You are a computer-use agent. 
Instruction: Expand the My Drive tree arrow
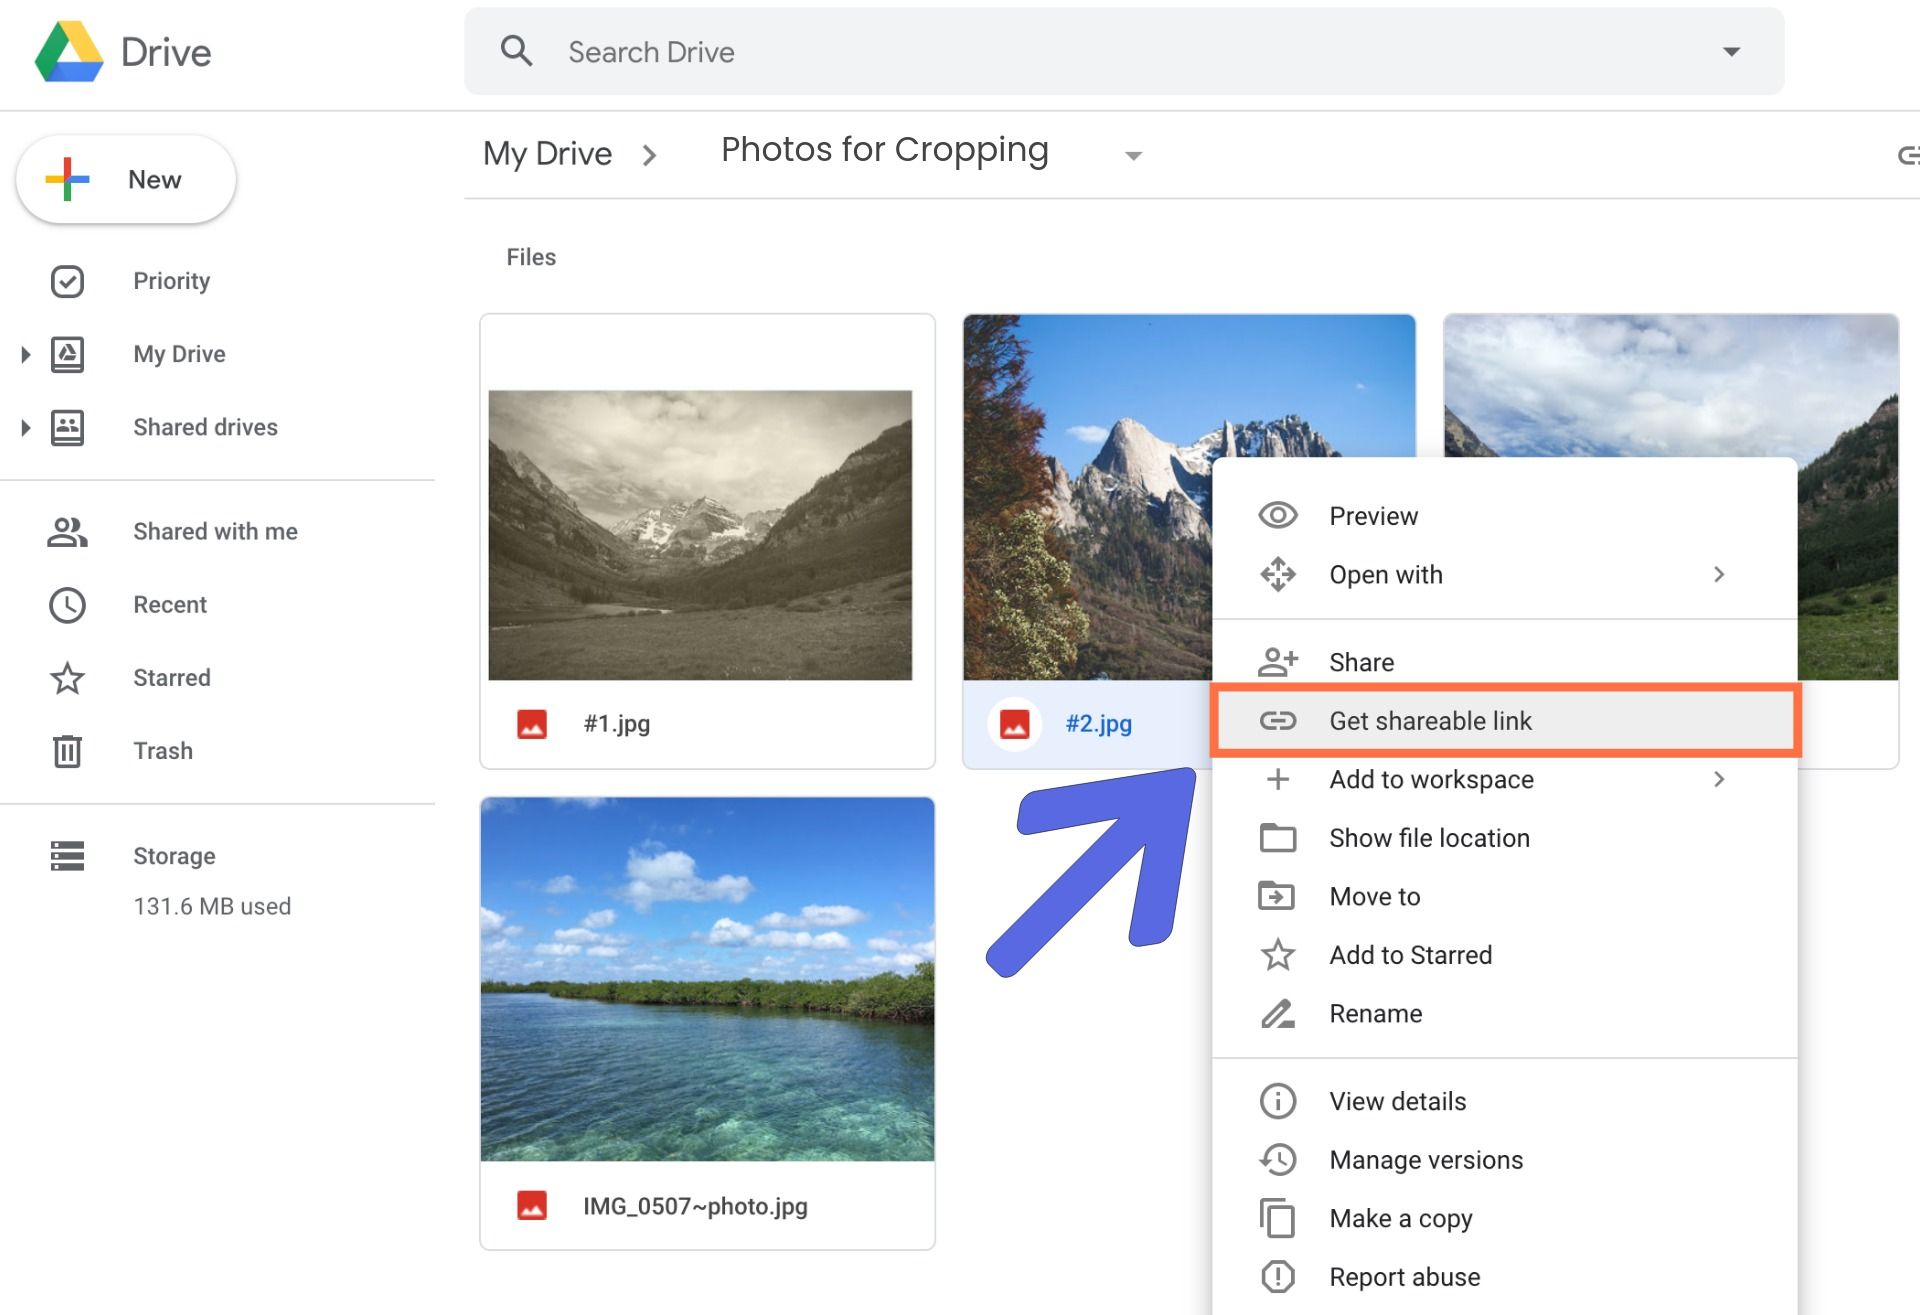tap(26, 354)
